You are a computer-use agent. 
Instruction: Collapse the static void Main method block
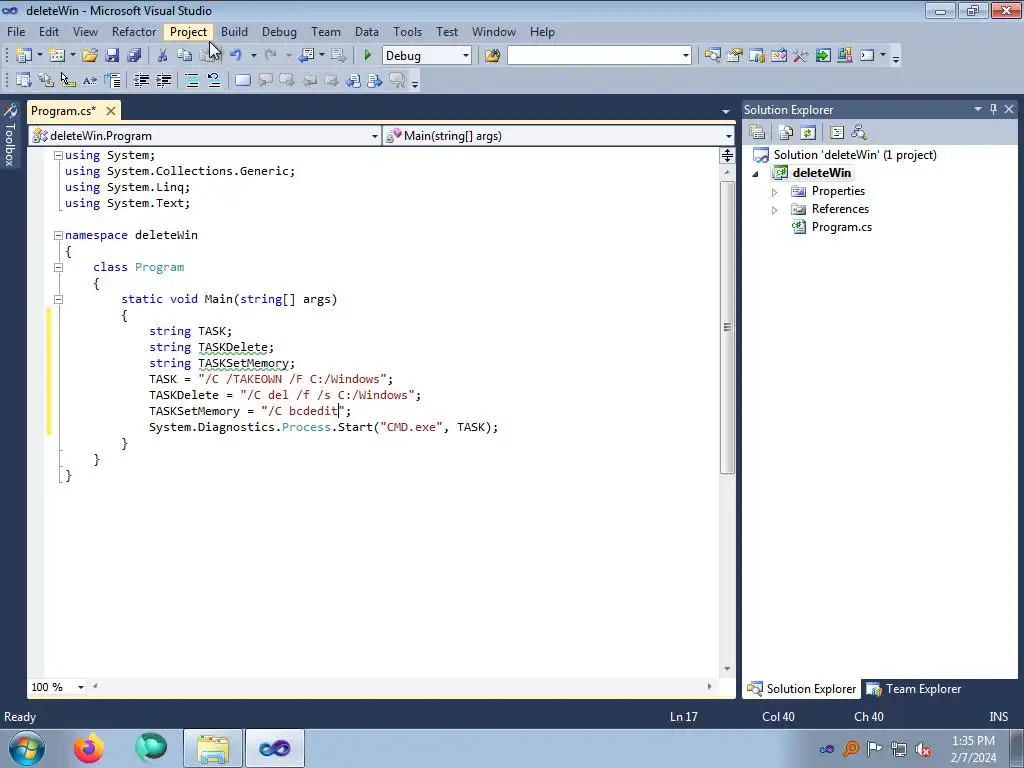pyautogui.click(x=58, y=299)
